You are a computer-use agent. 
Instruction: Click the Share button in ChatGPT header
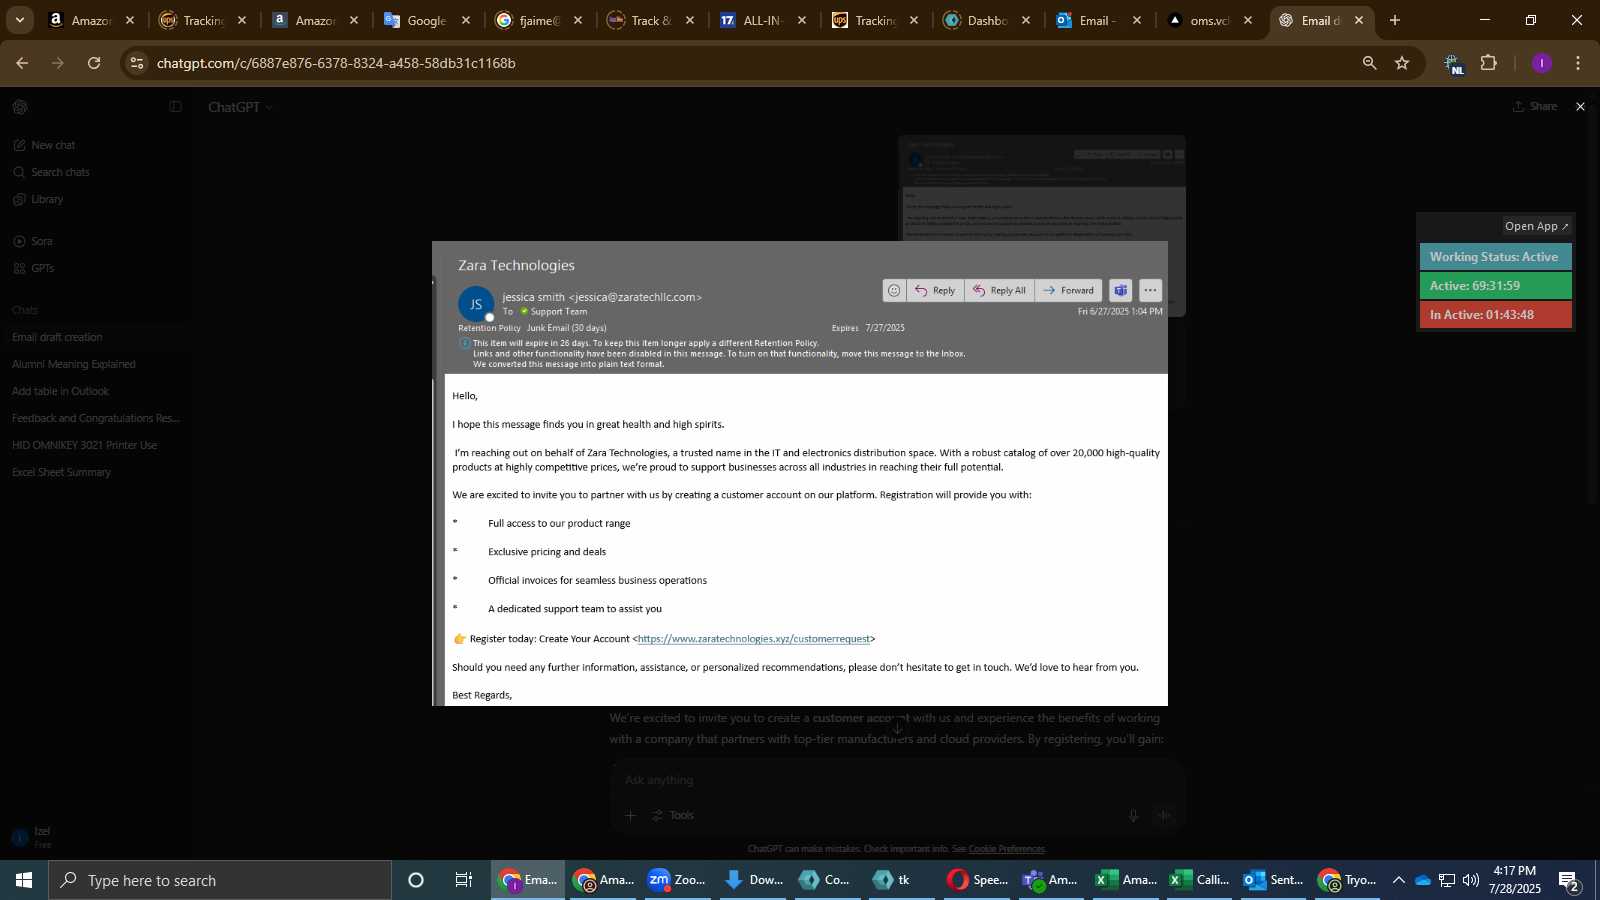pos(1535,106)
